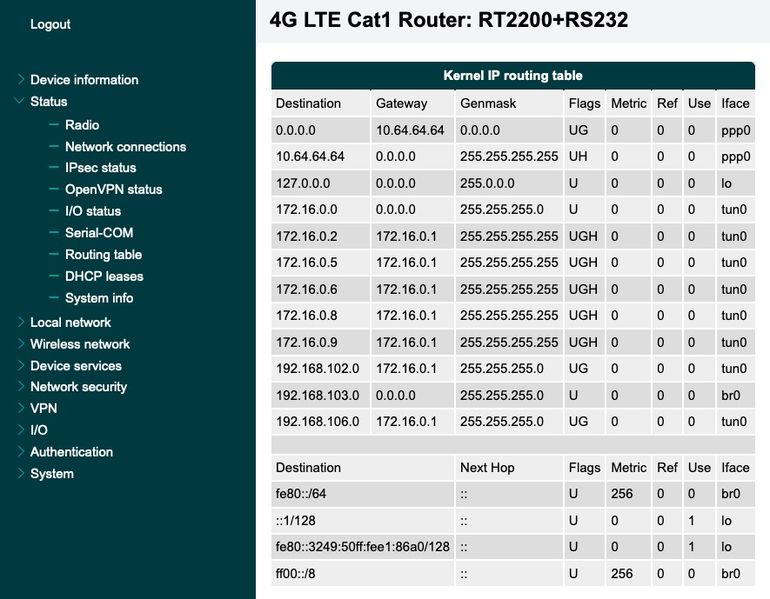Open the OpenVPN status page
This screenshot has width=770, height=599.
[x=113, y=190]
